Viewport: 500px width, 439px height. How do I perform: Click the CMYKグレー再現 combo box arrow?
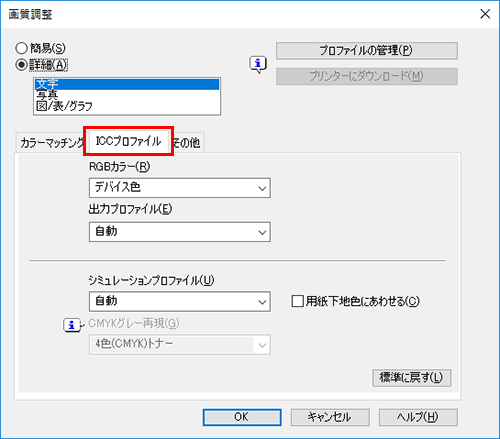coord(262,345)
